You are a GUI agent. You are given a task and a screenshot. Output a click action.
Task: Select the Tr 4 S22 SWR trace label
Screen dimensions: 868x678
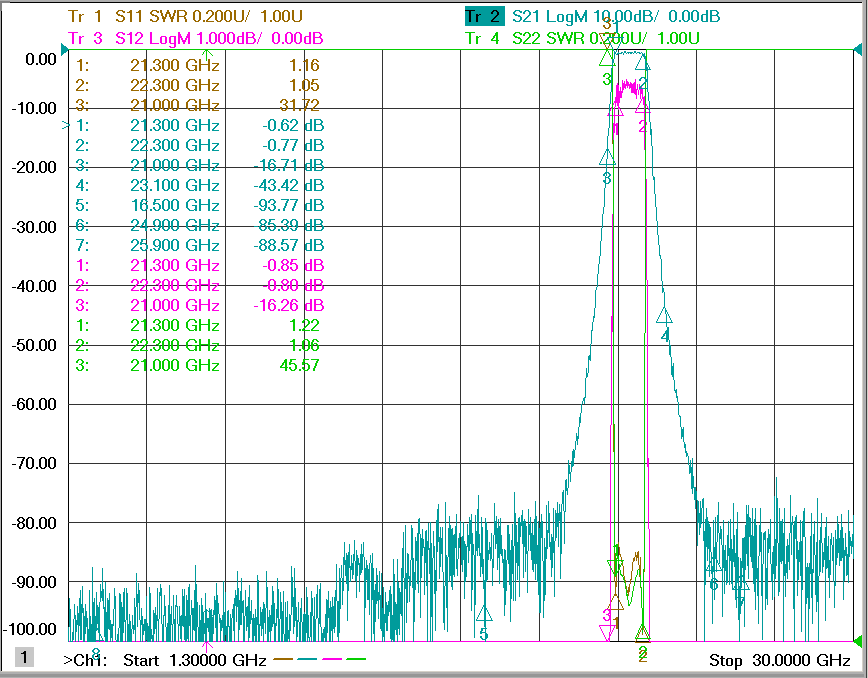click(582, 38)
